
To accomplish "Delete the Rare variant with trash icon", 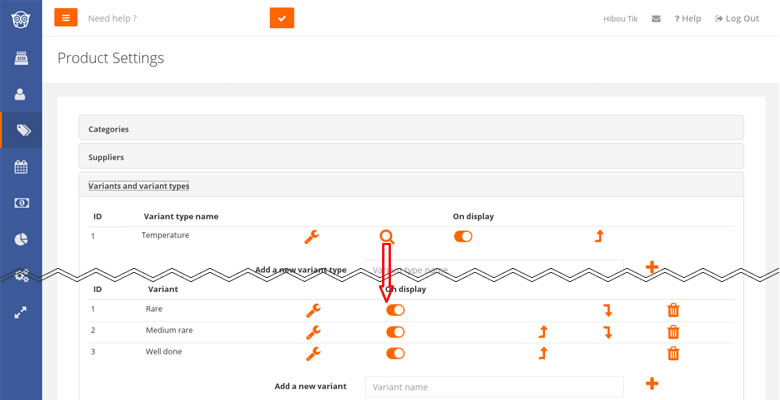I will (x=673, y=310).
